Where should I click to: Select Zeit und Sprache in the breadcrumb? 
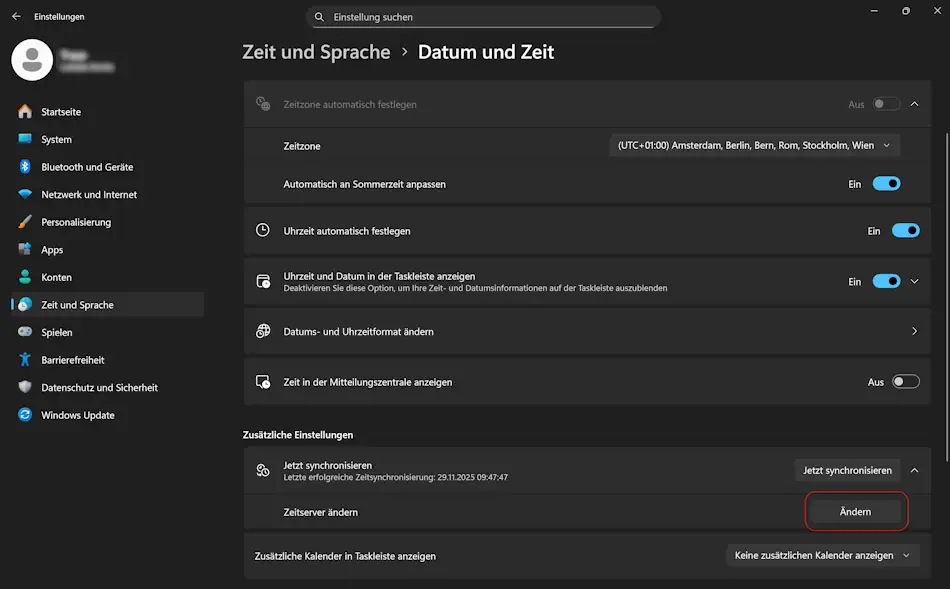[x=315, y=51]
